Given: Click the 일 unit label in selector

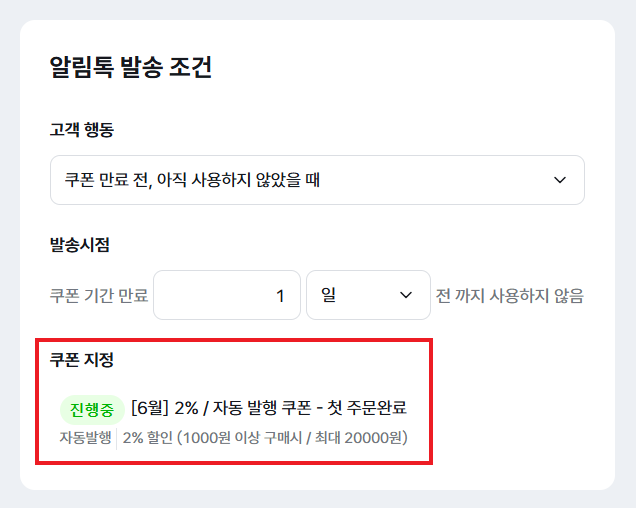Looking at the screenshot, I should click(328, 295).
